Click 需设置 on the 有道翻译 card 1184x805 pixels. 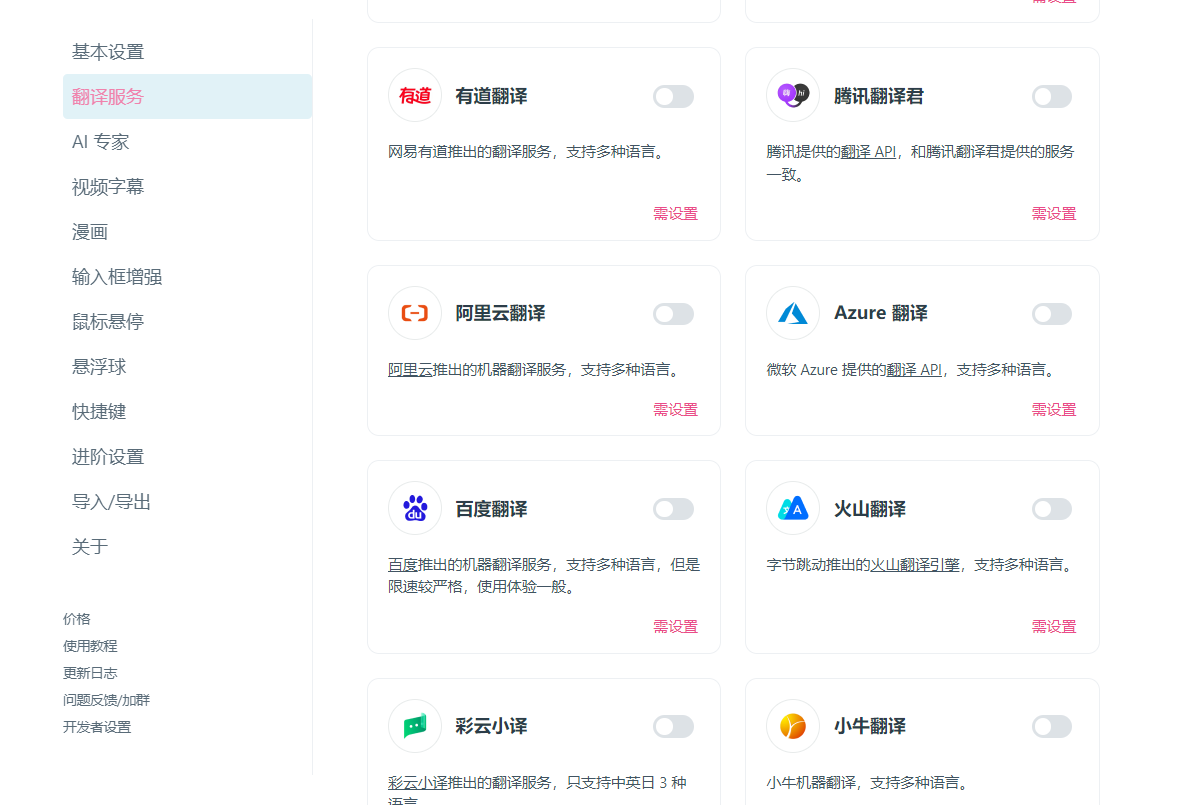(x=676, y=214)
